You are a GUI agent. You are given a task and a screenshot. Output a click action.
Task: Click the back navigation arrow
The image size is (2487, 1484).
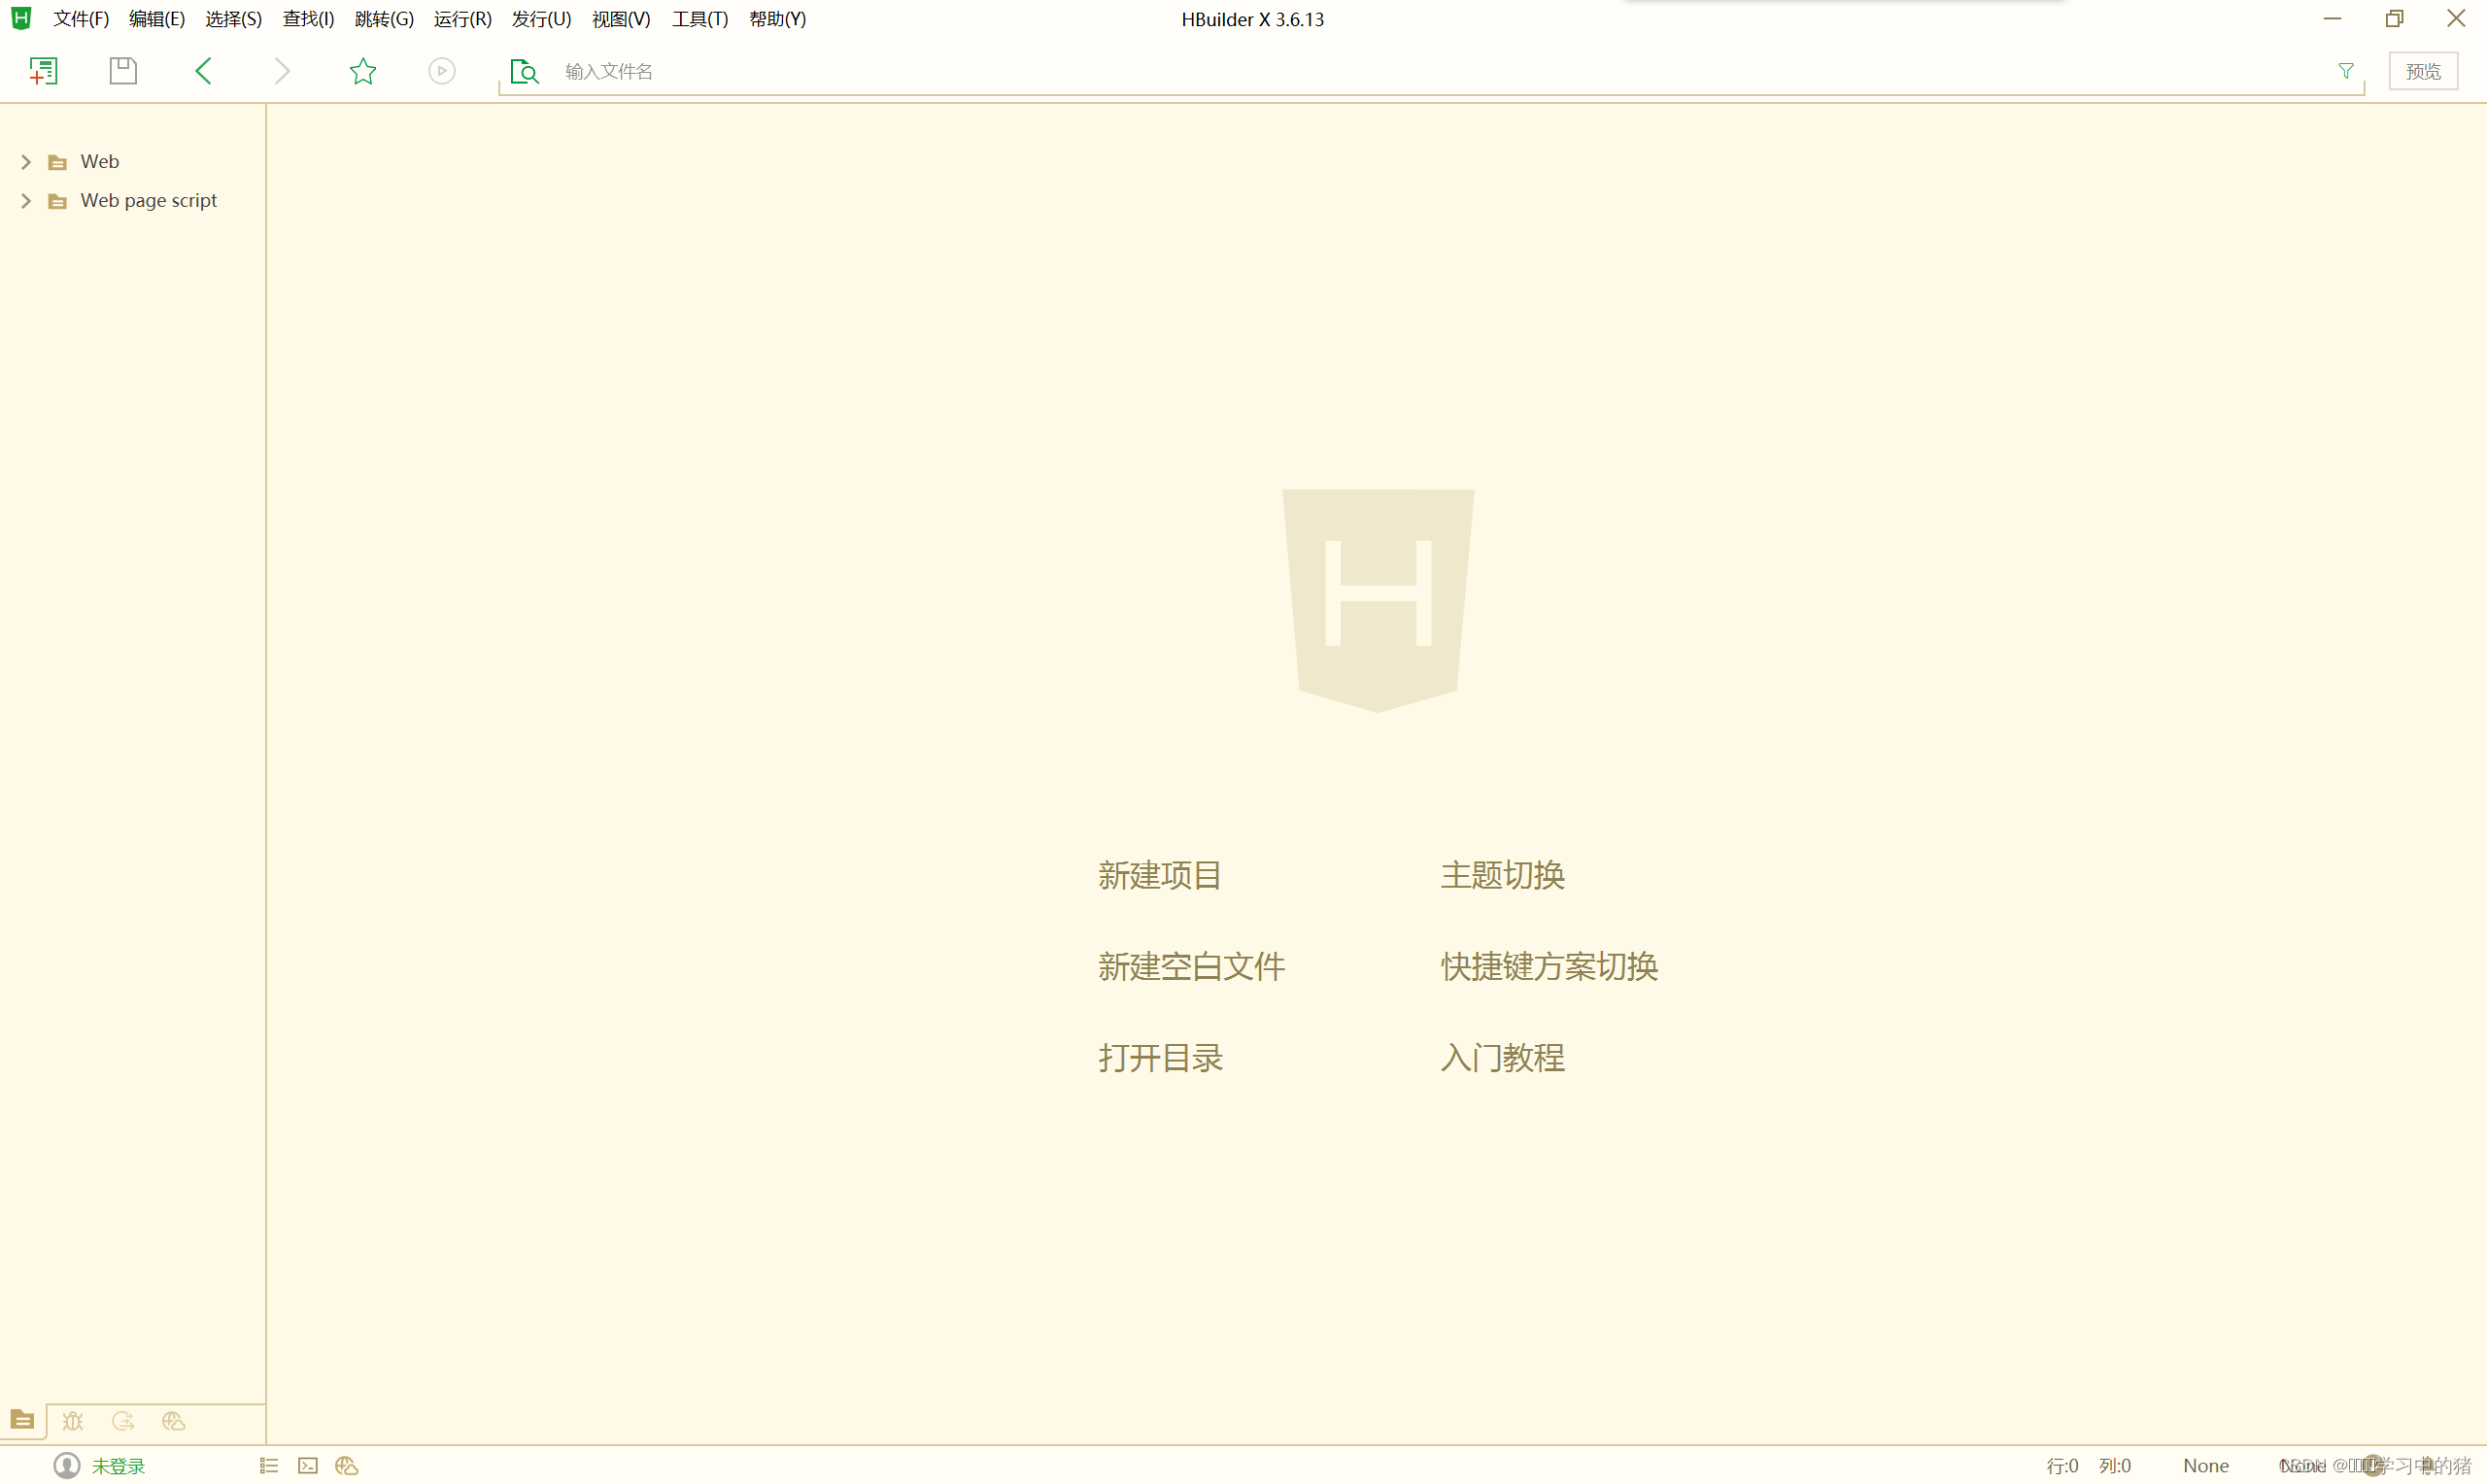click(x=203, y=71)
